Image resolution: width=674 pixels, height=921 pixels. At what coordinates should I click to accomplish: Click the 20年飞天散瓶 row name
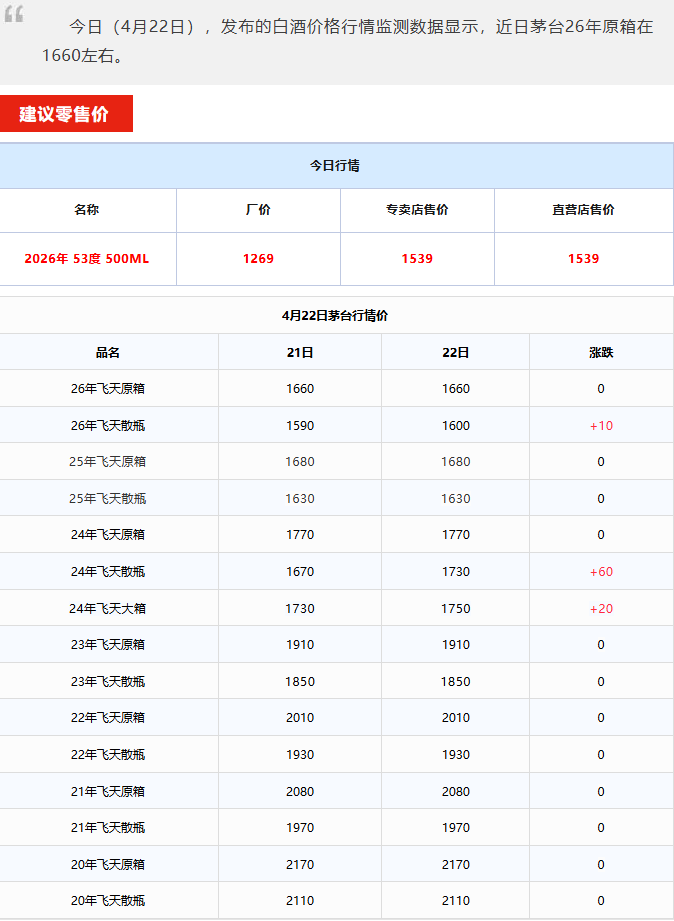click(108, 901)
